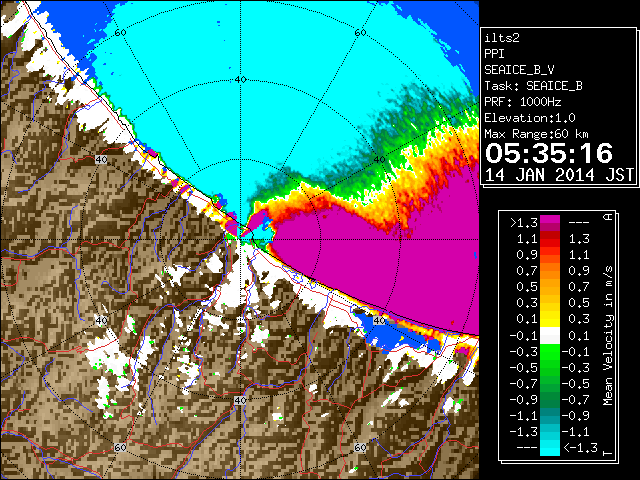Click the "ilts2" radar name text
640x480 pixels.
pos(502,38)
